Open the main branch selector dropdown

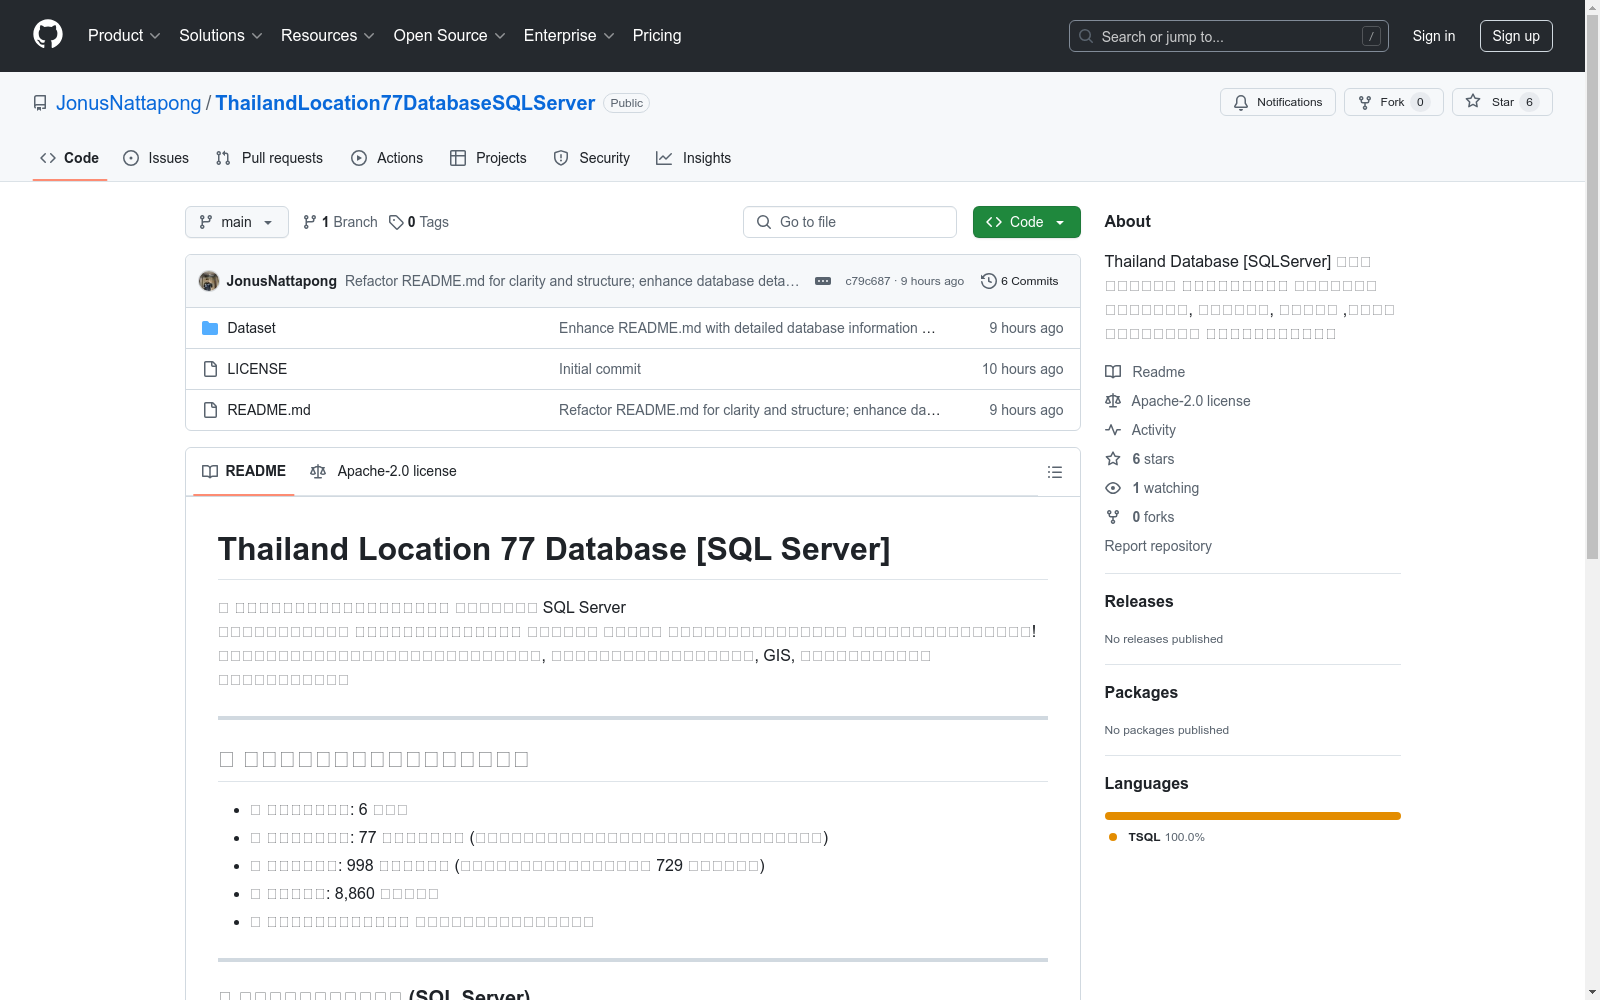click(237, 222)
